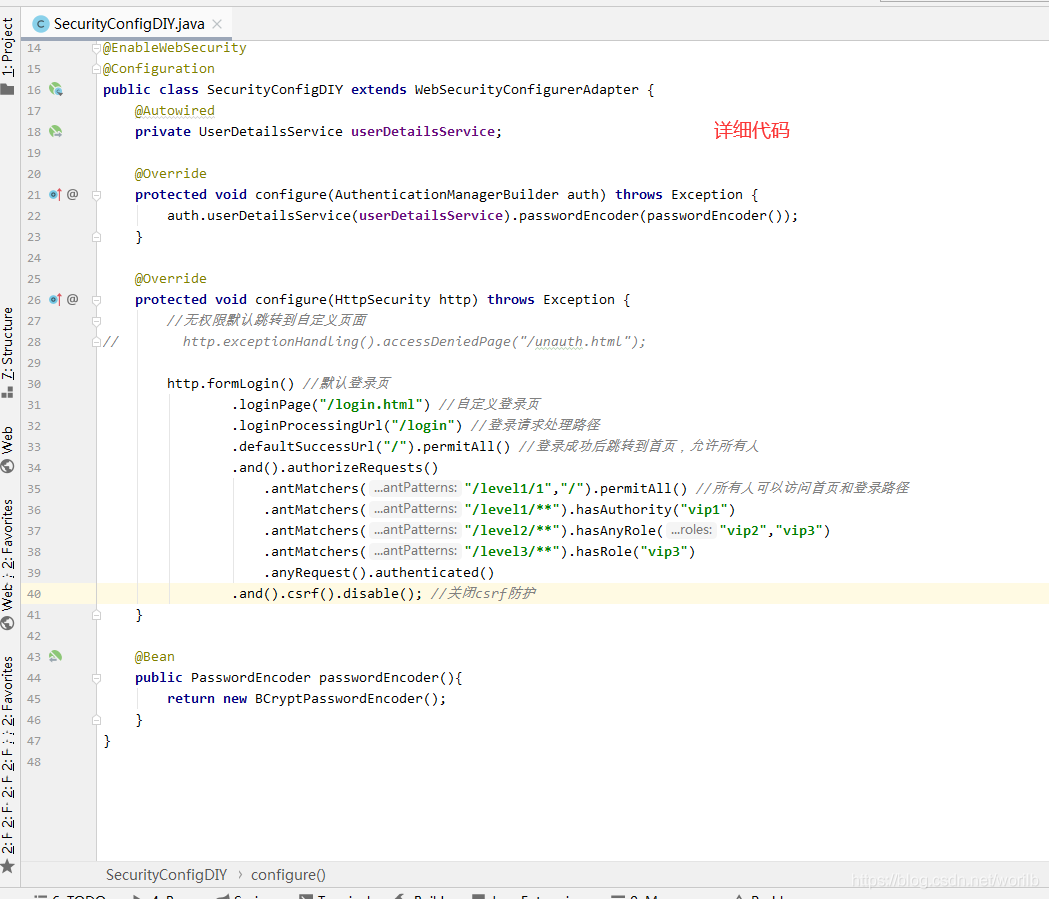This screenshot has width=1049, height=899.
Task: Click the fold end marker on line 46
Action: (96, 720)
